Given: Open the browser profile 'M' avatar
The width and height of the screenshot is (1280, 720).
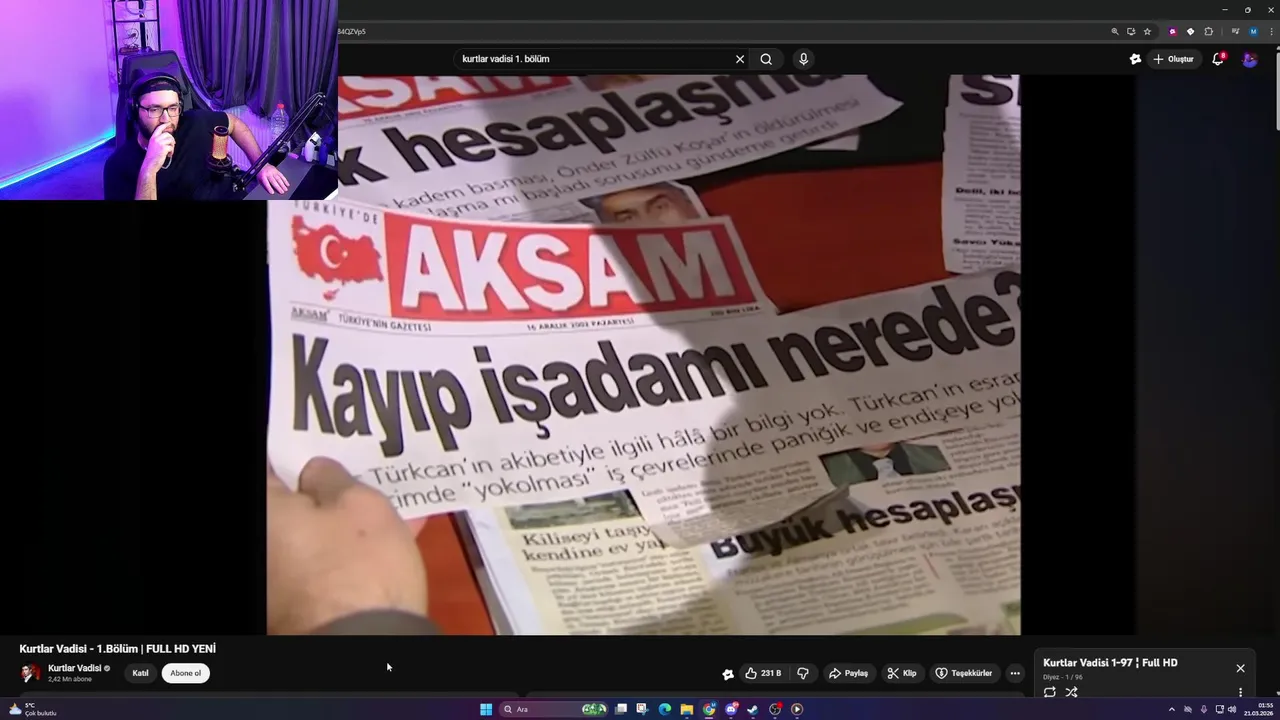Looking at the screenshot, I should pyautogui.click(x=1253, y=31).
